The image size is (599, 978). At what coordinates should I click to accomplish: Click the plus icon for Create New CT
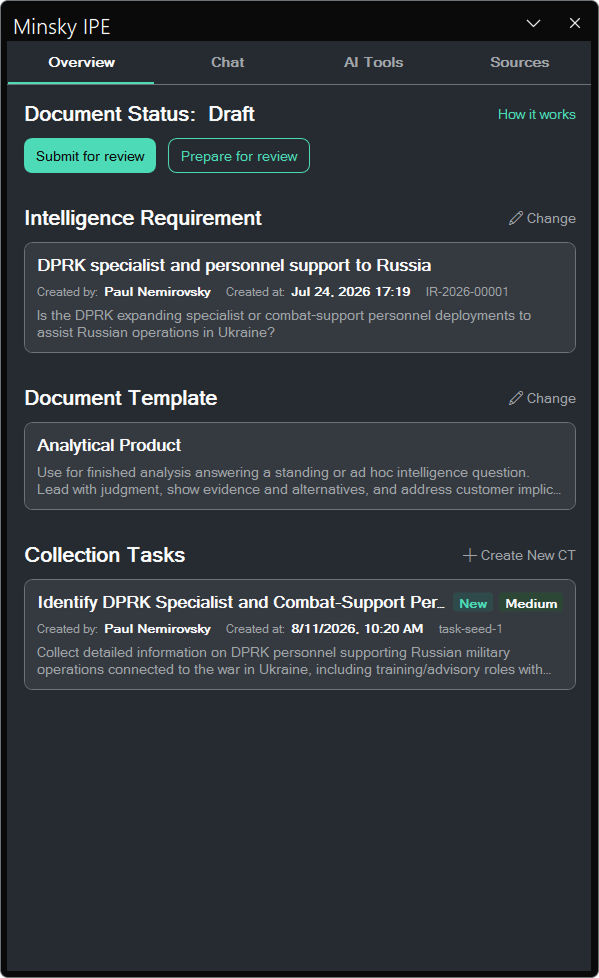pos(470,555)
